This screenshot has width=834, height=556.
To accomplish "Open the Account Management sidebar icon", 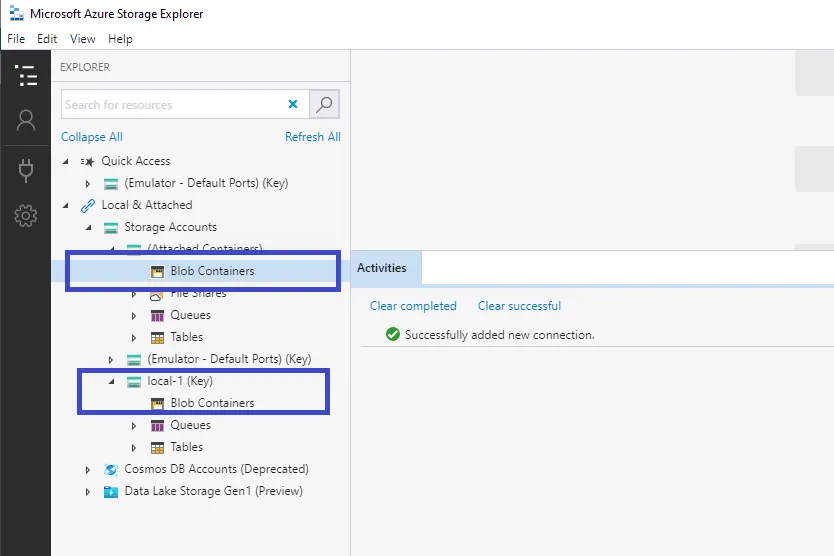I will pos(26,121).
